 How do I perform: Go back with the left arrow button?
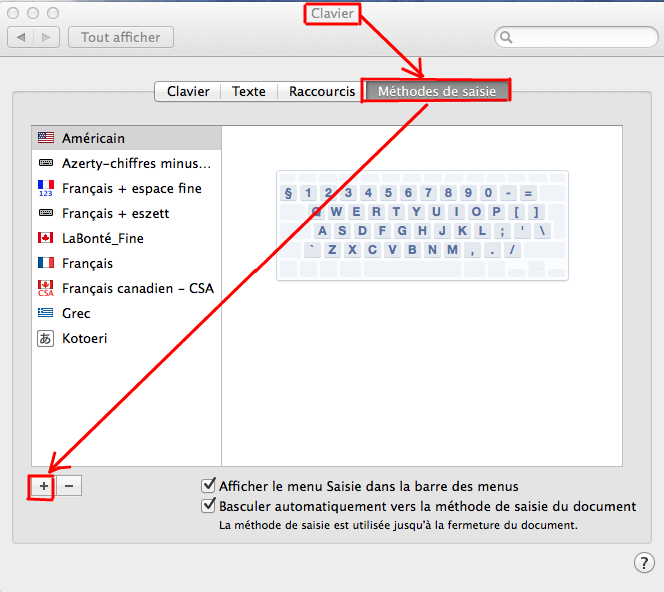click(21, 37)
